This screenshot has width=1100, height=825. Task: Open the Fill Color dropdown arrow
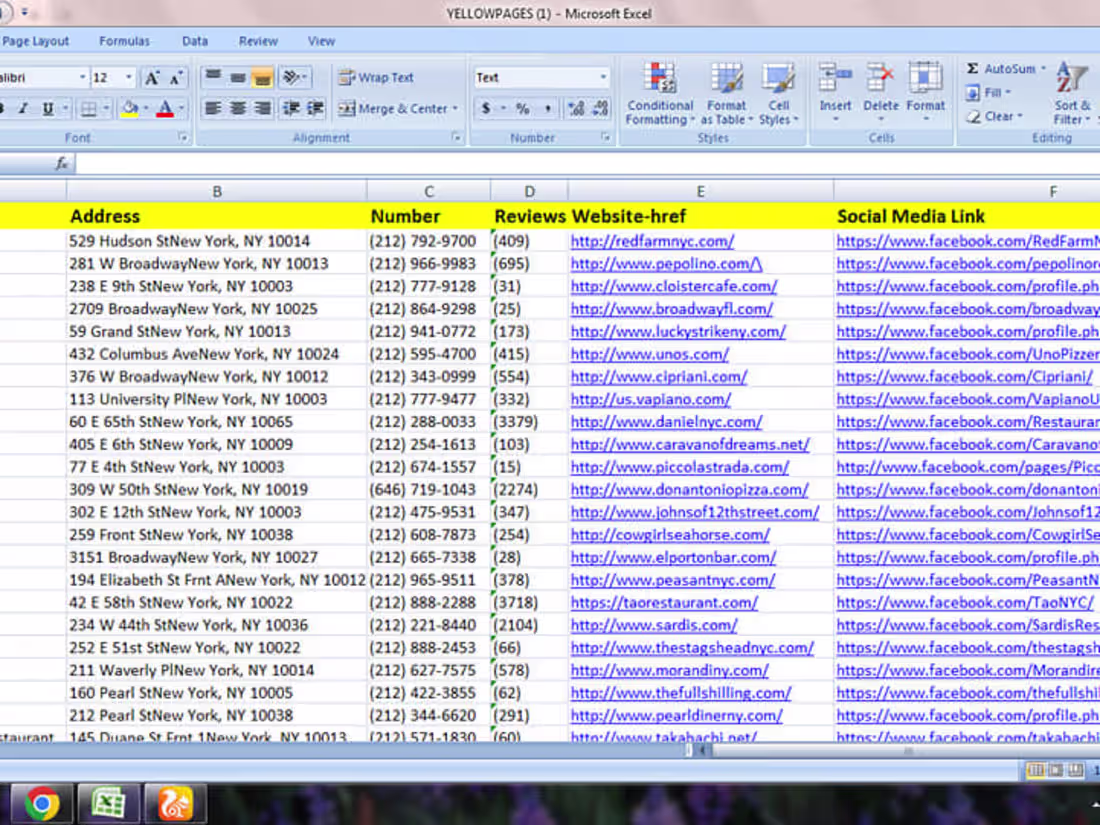point(146,106)
